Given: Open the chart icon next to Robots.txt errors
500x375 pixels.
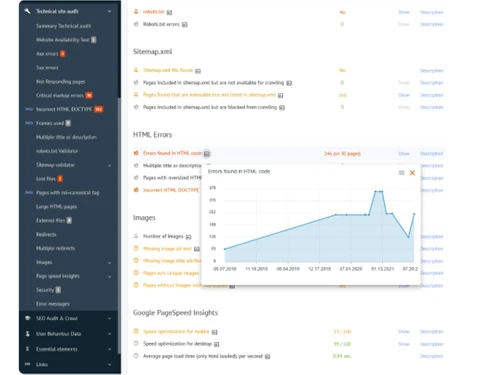Looking at the screenshot, I should (185, 24).
